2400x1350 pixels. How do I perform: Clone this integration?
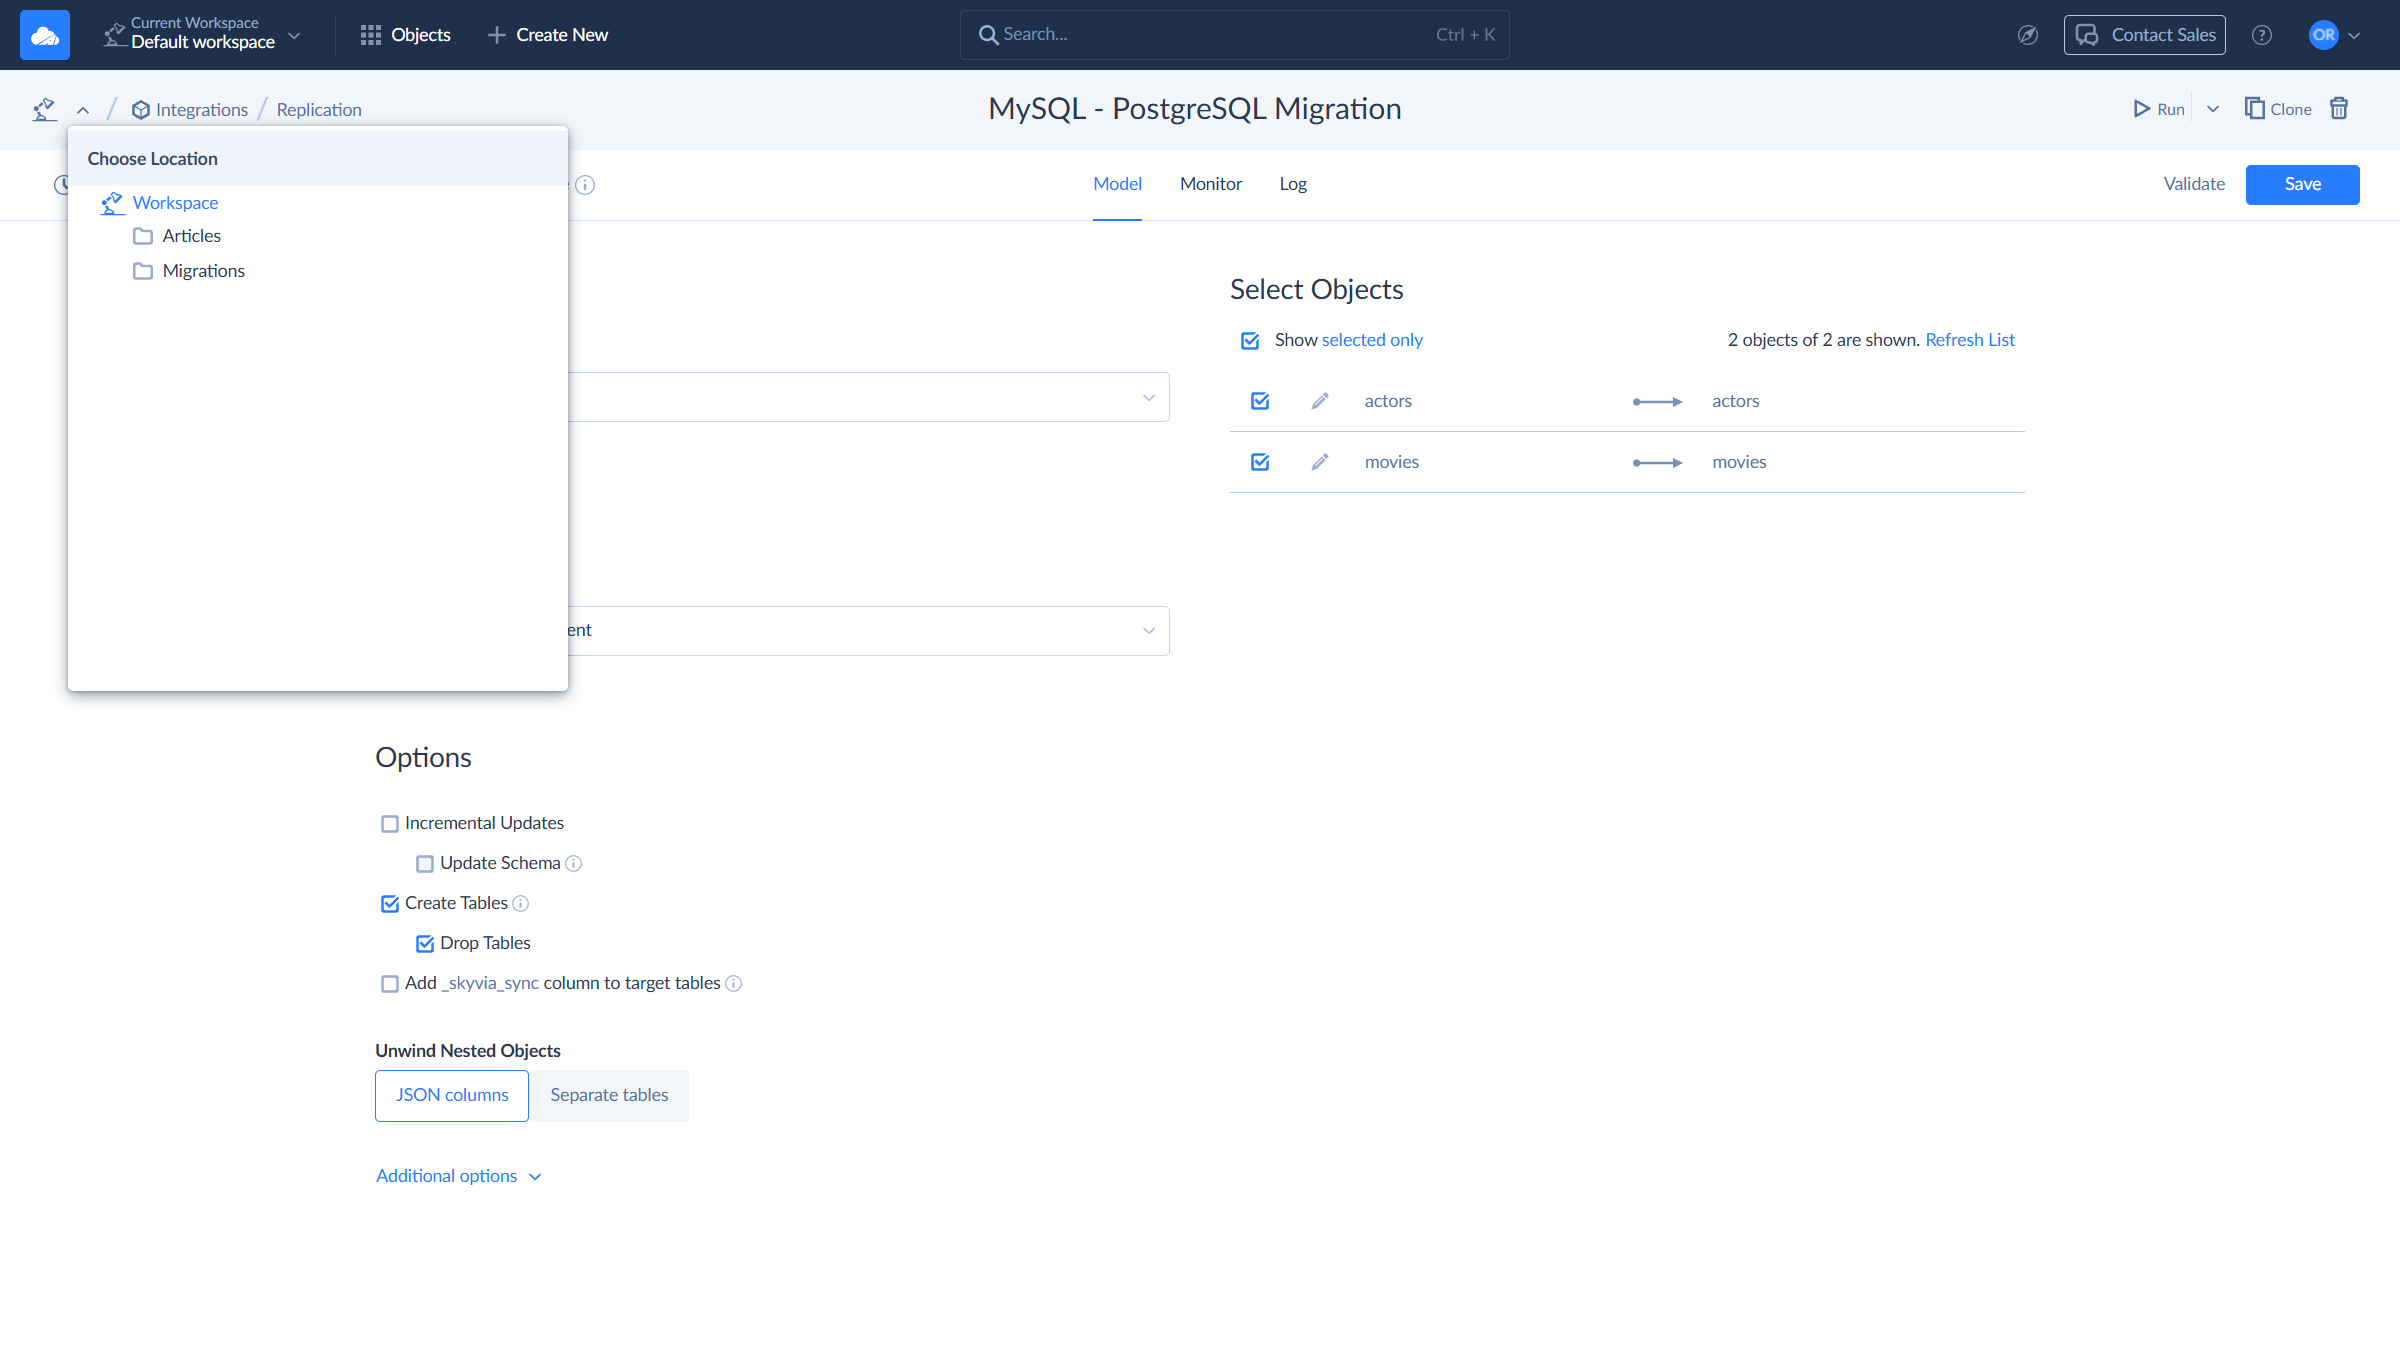(2278, 109)
